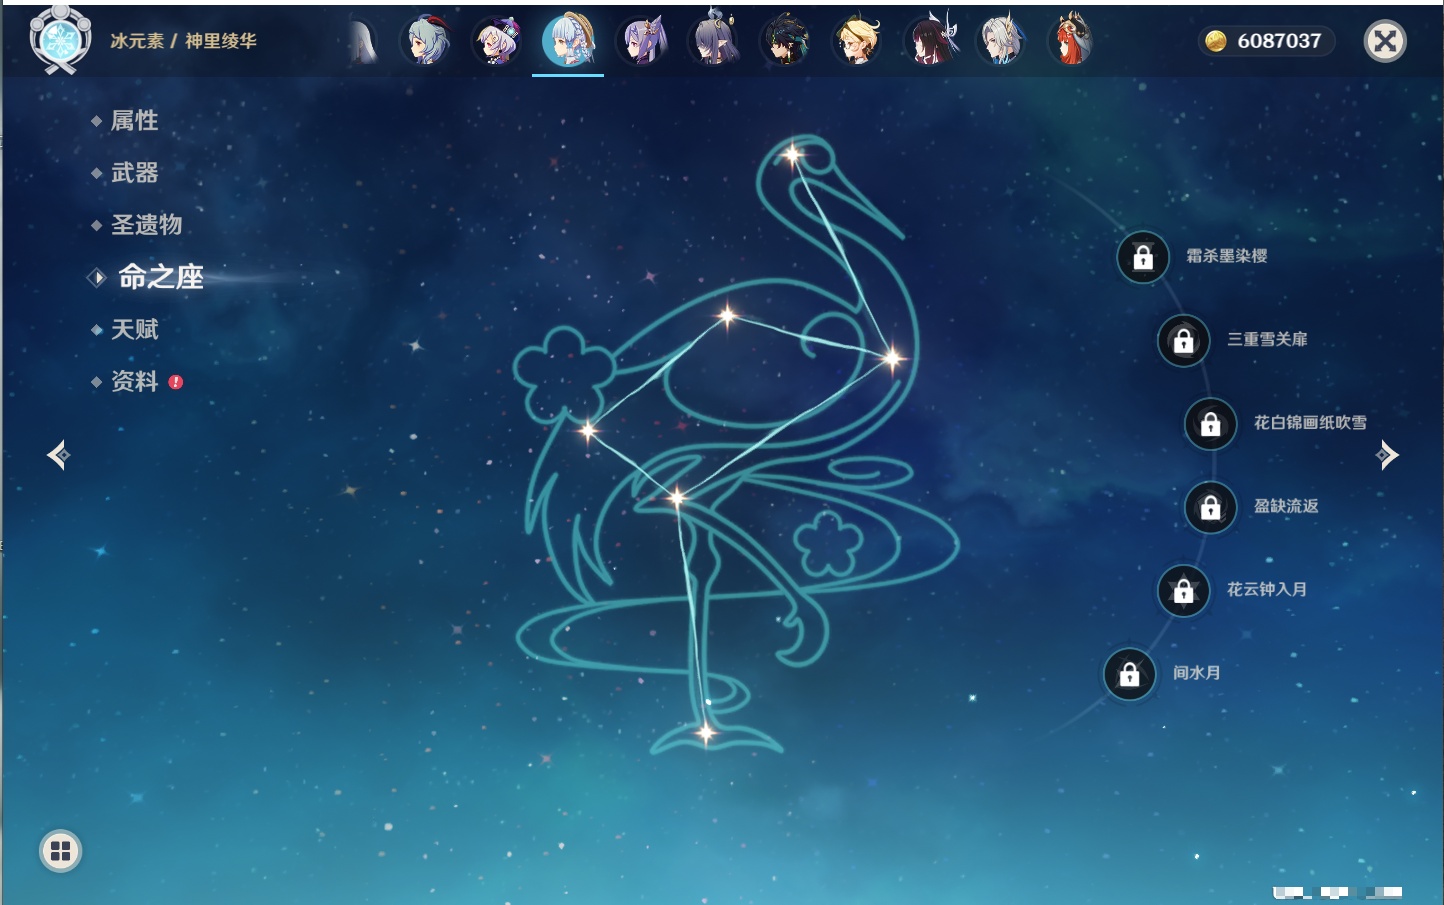The image size is (1444, 905).
Task: Switch to the purple twin-tail haired character portrait
Action: [x=641, y=41]
